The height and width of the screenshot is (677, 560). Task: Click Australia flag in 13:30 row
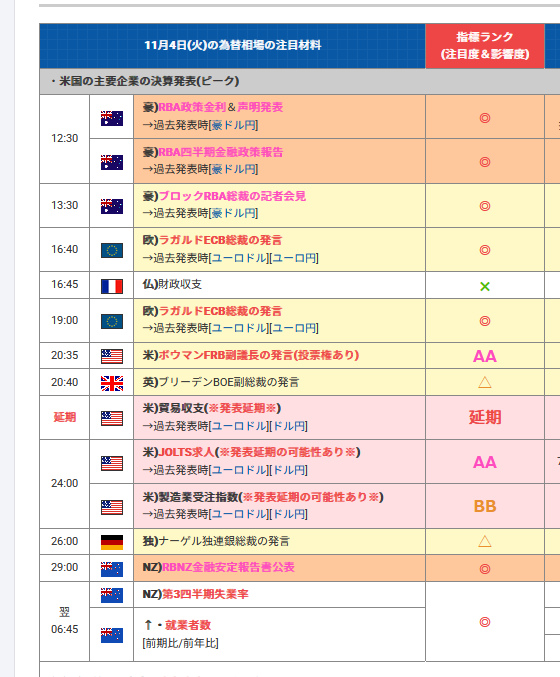pyautogui.click(x=112, y=206)
